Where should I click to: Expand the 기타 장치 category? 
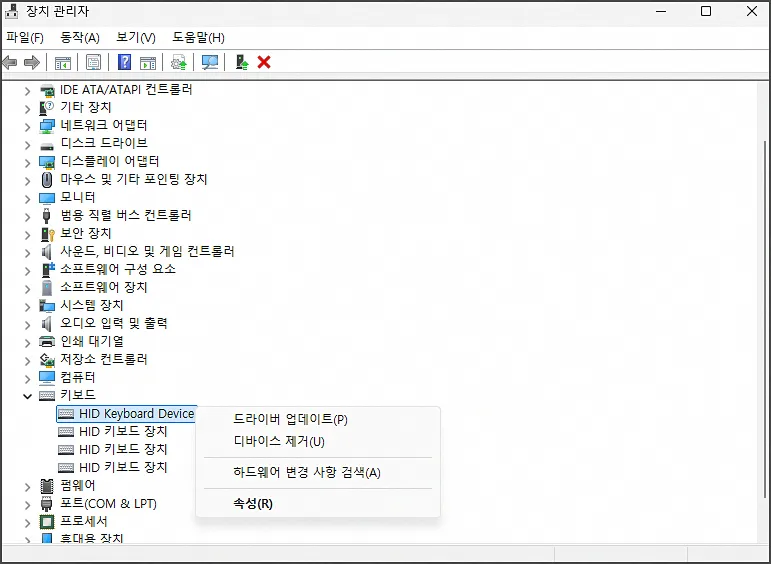(x=28, y=109)
